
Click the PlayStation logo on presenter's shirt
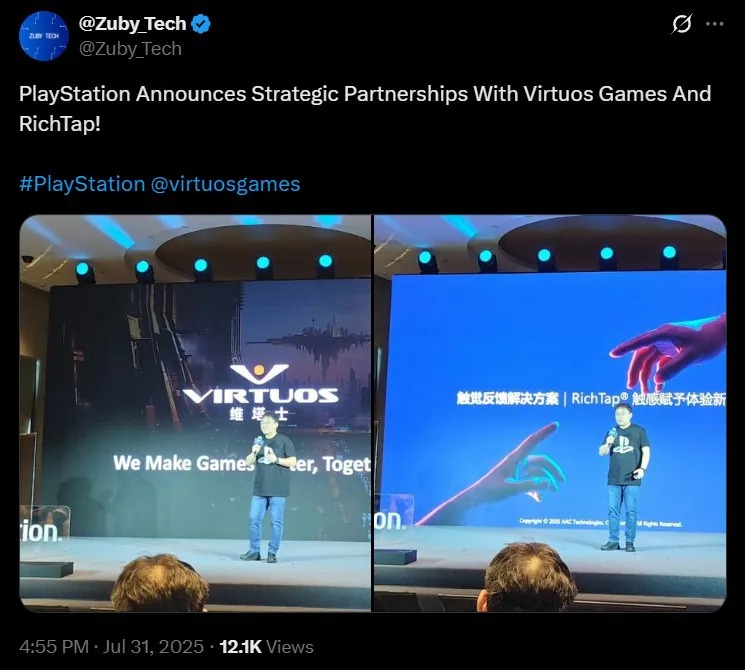(x=621, y=448)
